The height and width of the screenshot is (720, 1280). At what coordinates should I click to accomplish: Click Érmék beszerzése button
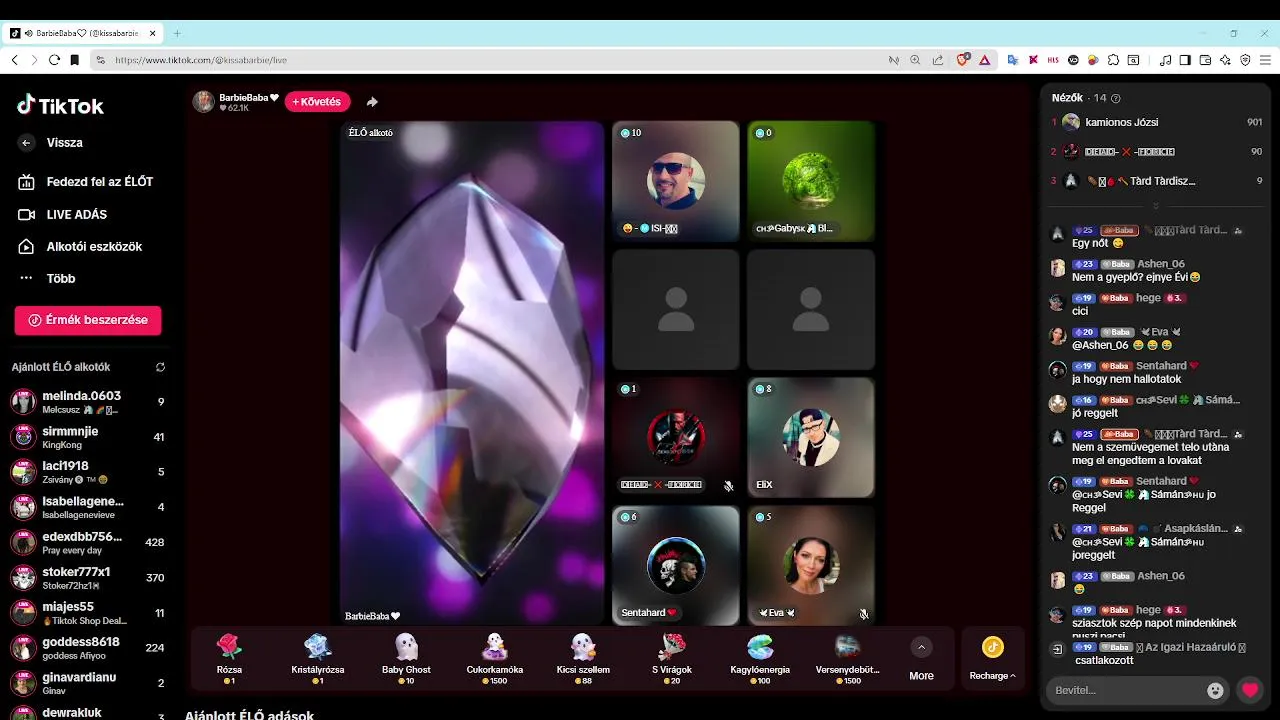(x=88, y=320)
